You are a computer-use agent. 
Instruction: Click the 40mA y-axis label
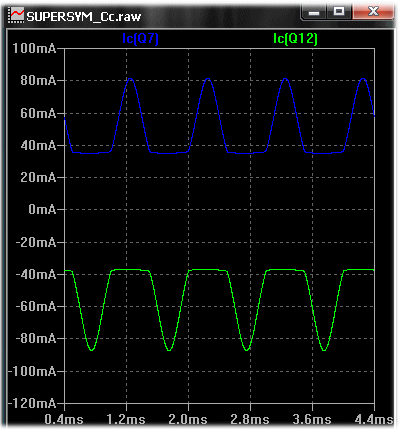(38, 145)
